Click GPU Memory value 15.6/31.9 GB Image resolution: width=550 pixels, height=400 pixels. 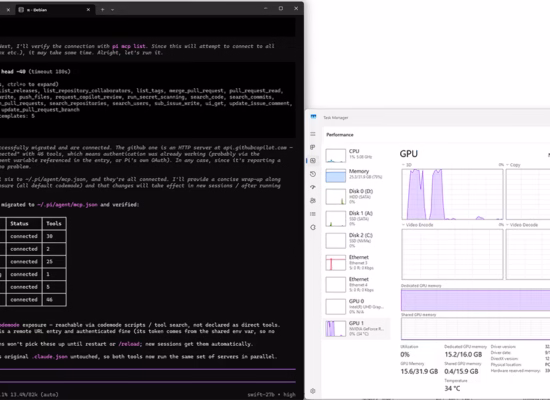pyautogui.click(x=419, y=372)
